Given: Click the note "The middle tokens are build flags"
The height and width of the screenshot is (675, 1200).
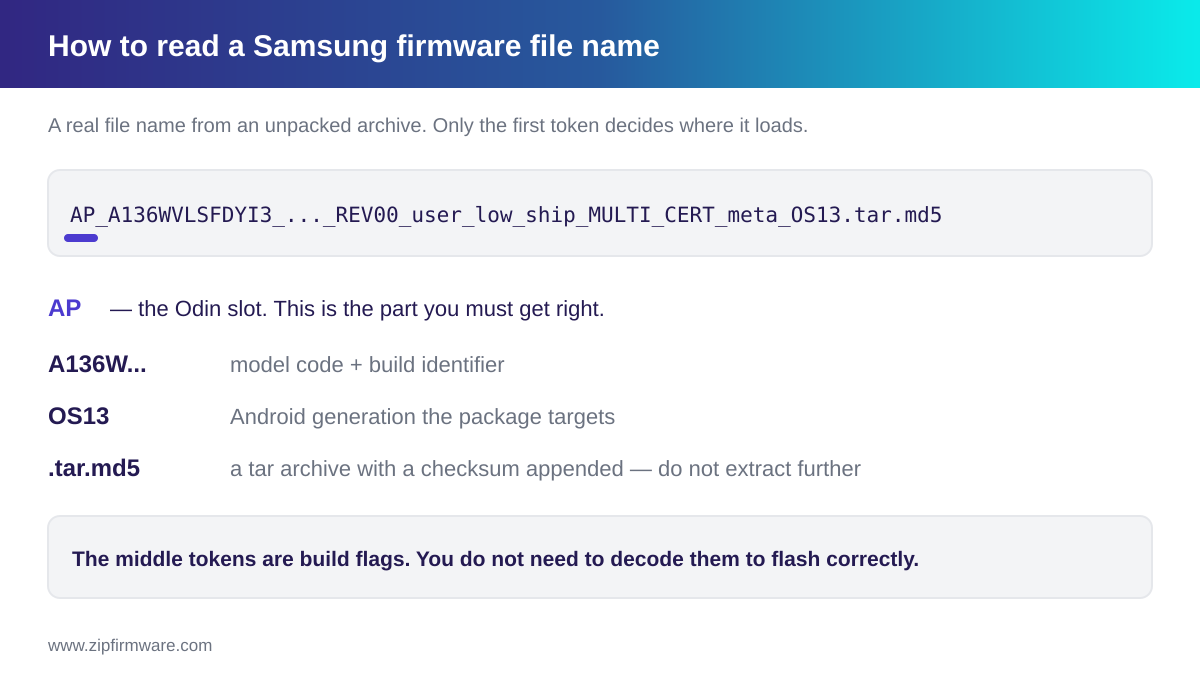Looking at the screenshot, I should coord(495,559).
